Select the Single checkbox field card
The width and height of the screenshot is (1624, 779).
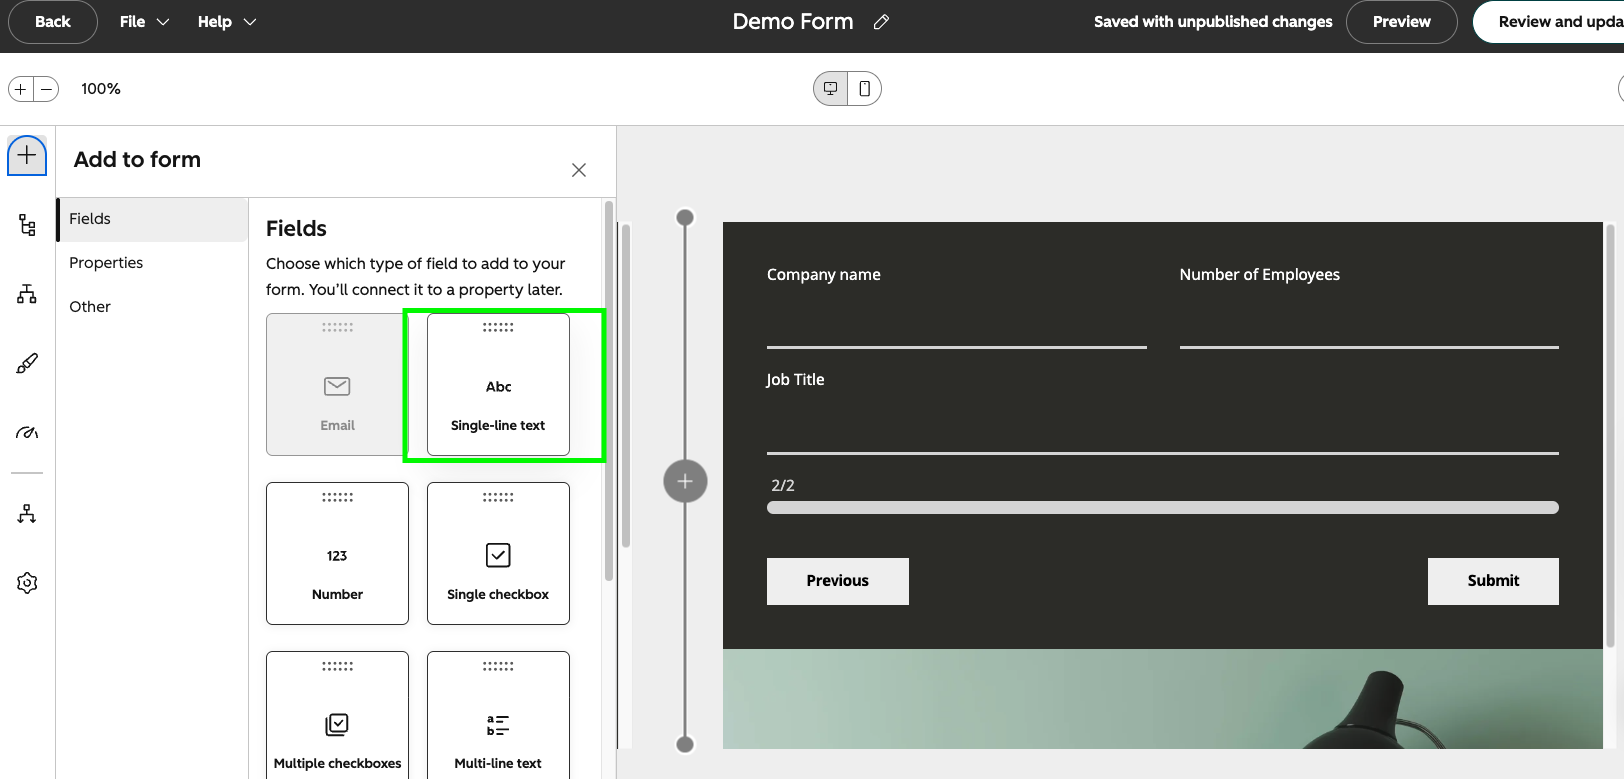tap(498, 554)
